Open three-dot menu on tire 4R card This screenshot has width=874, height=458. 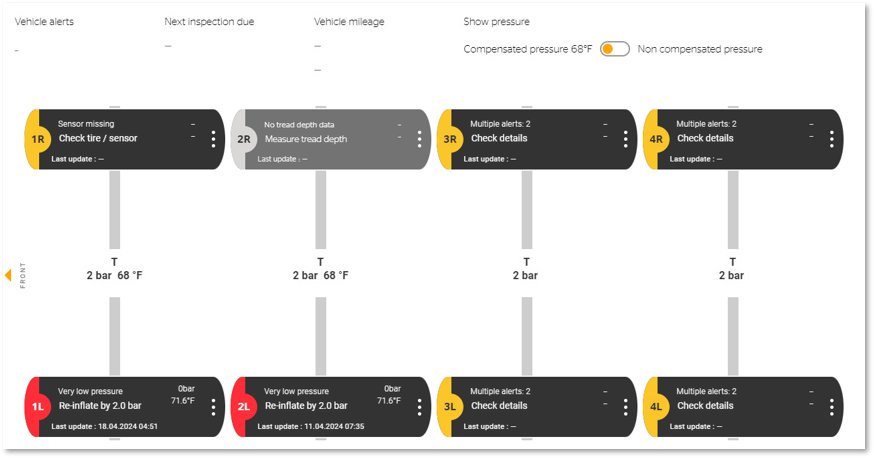click(x=832, y=139)
